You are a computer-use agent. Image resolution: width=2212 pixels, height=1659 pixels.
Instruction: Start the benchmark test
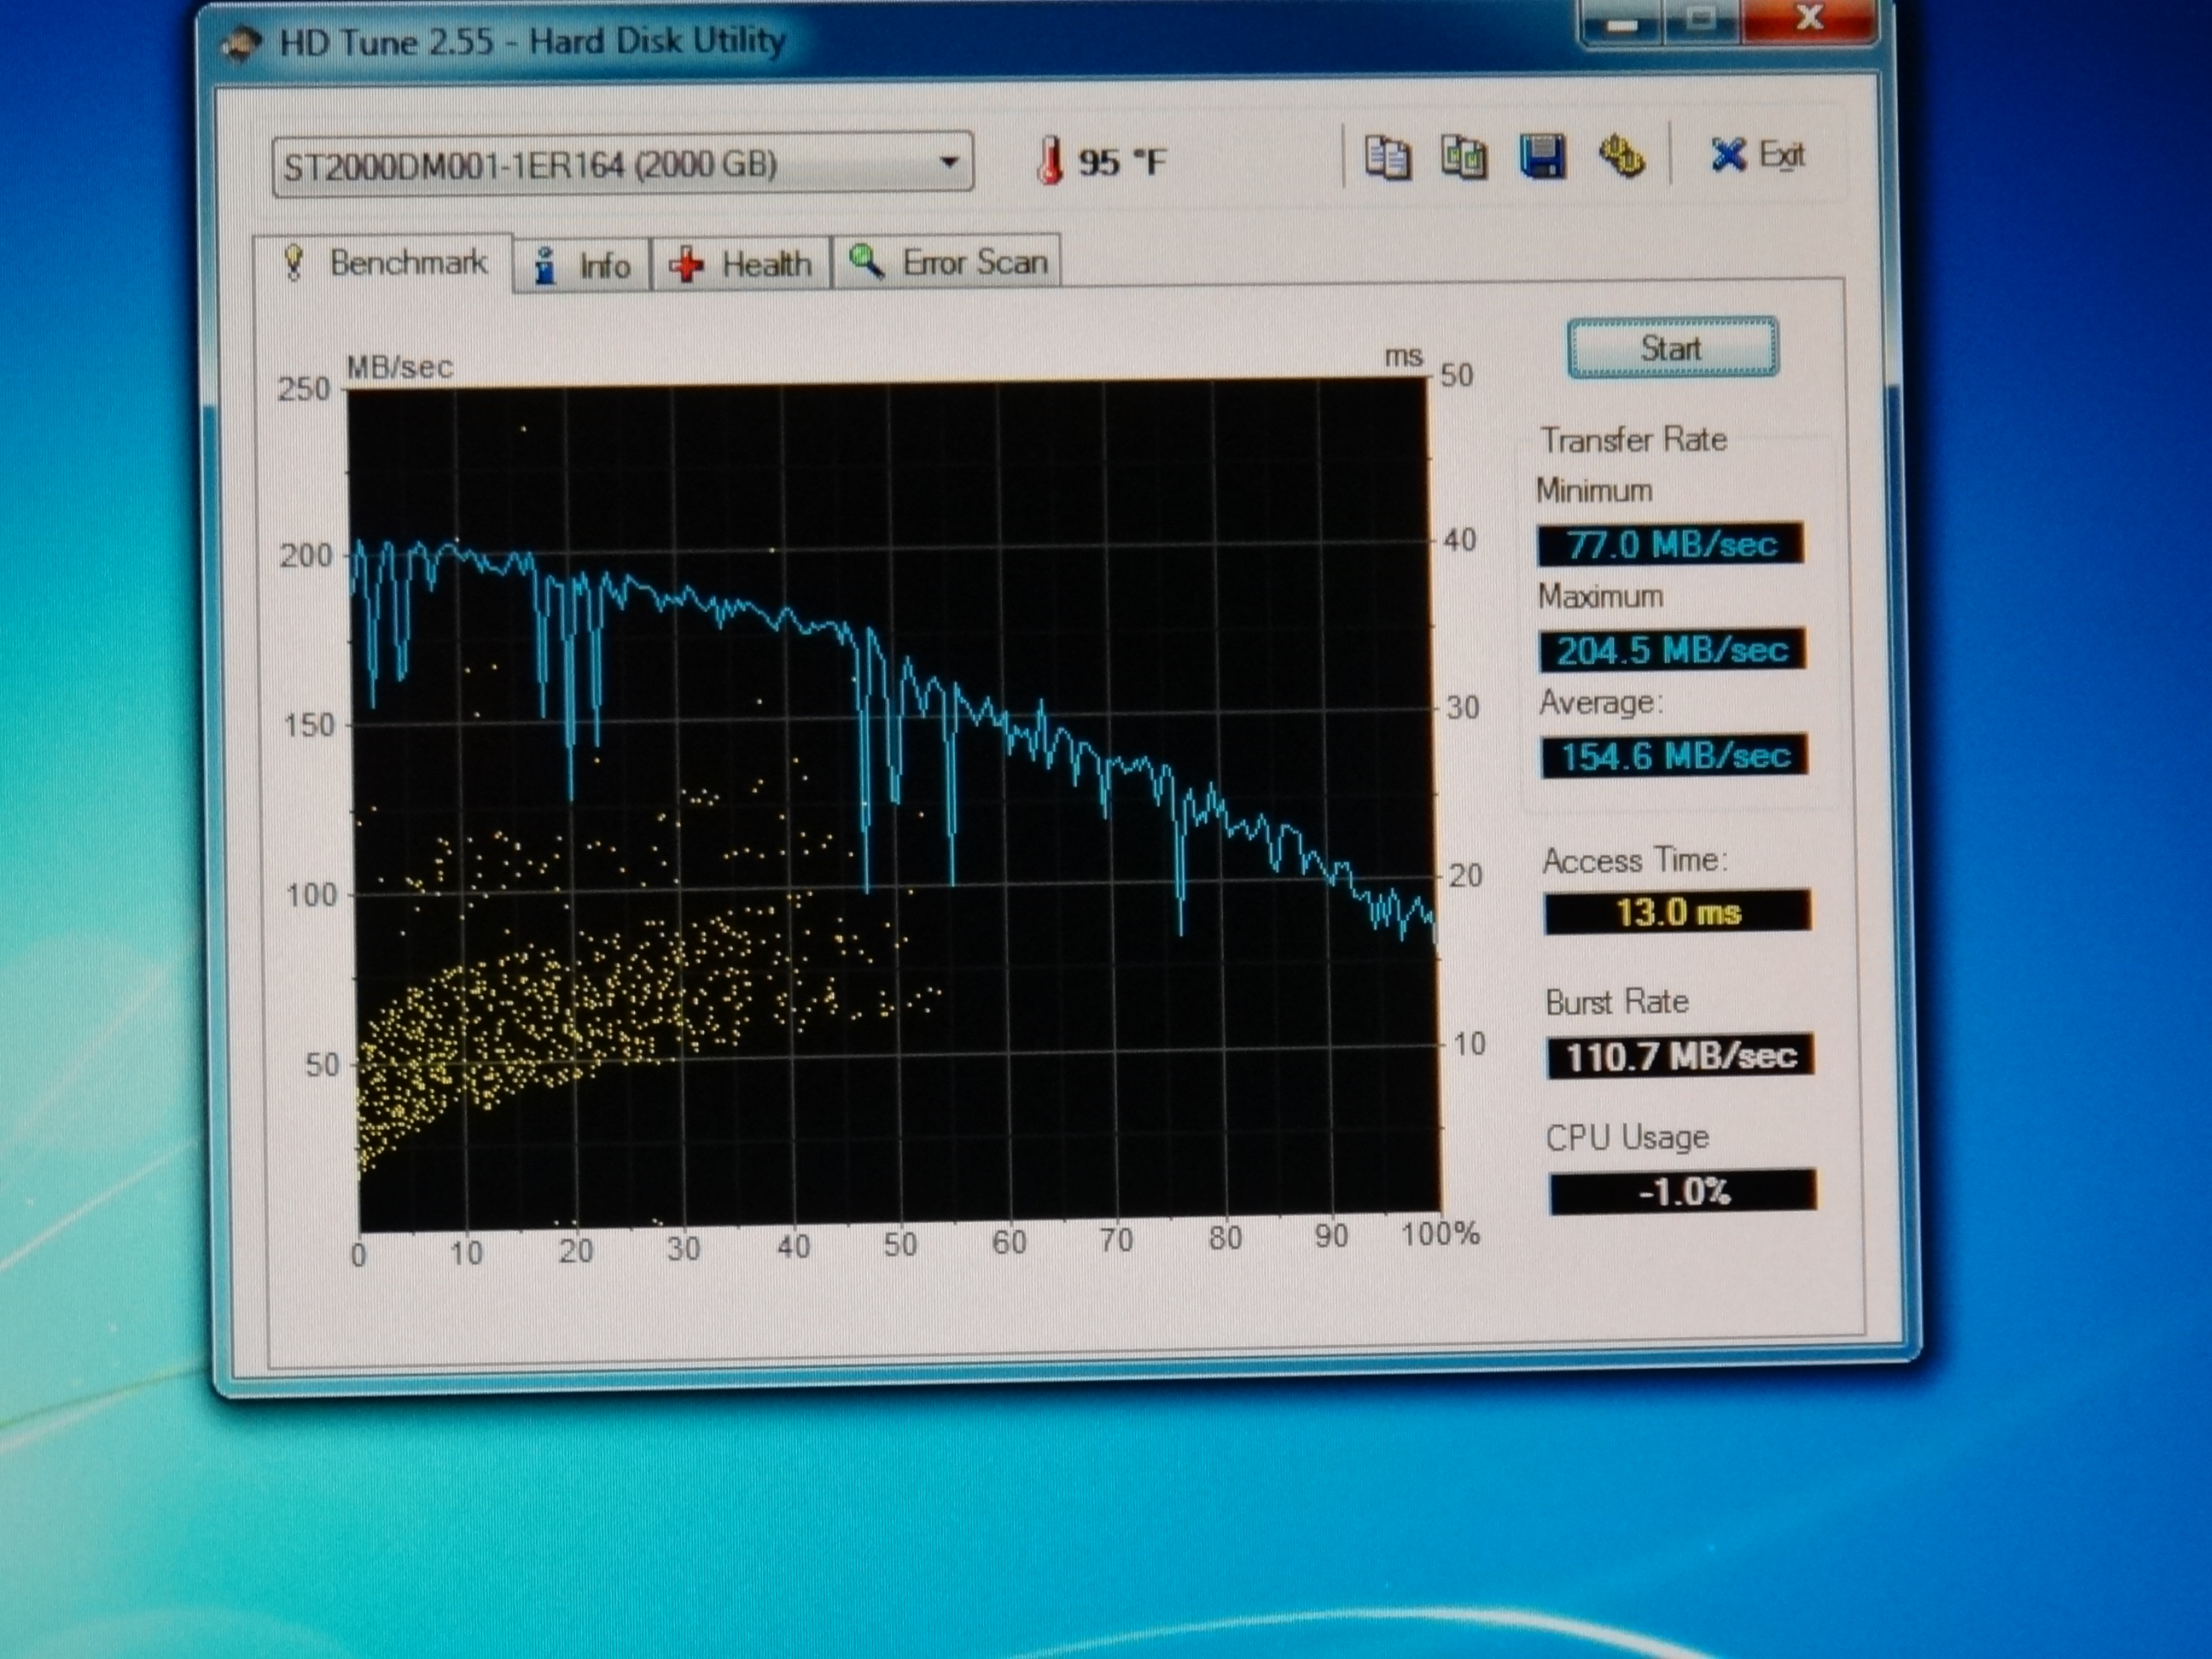coord(1671,348)
